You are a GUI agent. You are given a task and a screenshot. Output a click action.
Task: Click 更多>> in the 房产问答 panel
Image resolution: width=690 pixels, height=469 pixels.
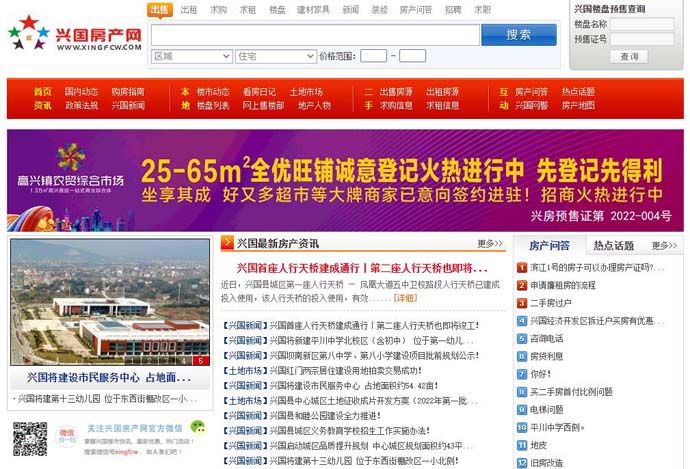pyautogui.click(x=664, y=245)
